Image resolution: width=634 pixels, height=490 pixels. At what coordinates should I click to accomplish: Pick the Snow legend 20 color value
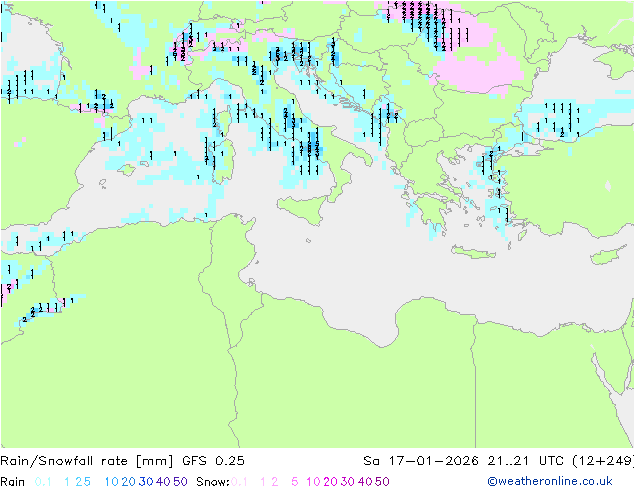pyautogui.click(x=330, y=482)
